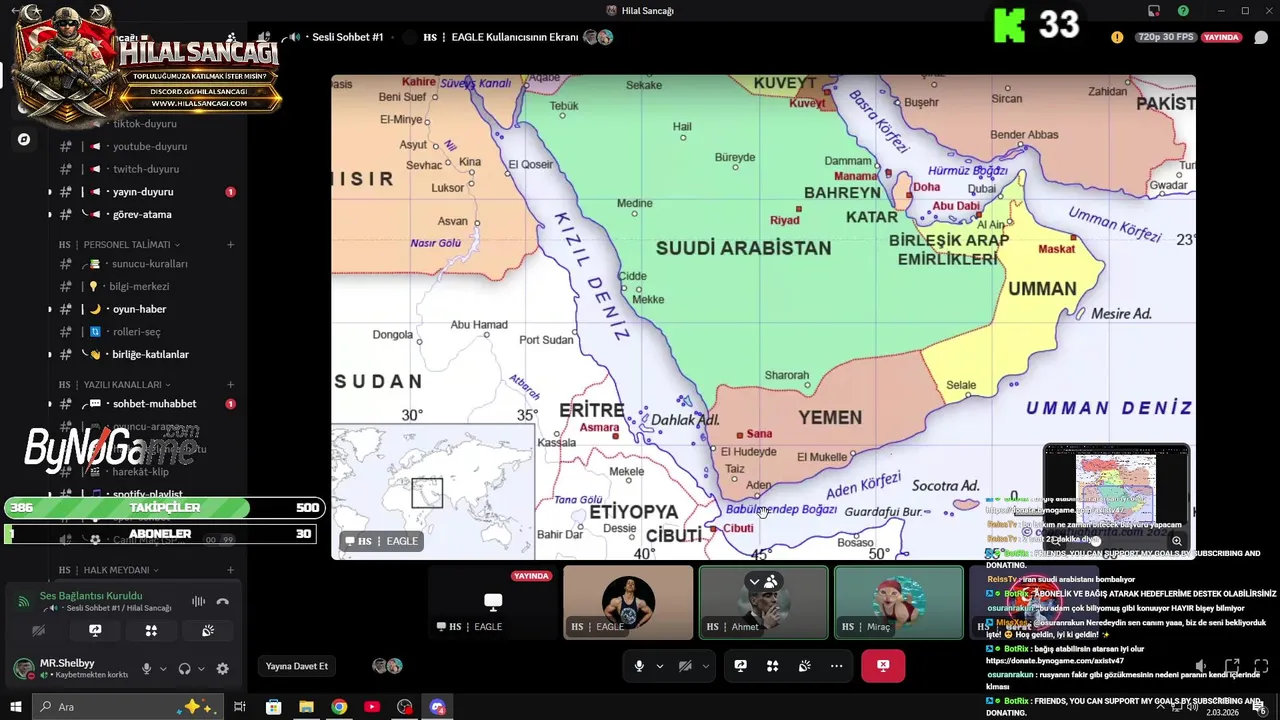Open the chat bubble icon at top right

coord(1261,37)
